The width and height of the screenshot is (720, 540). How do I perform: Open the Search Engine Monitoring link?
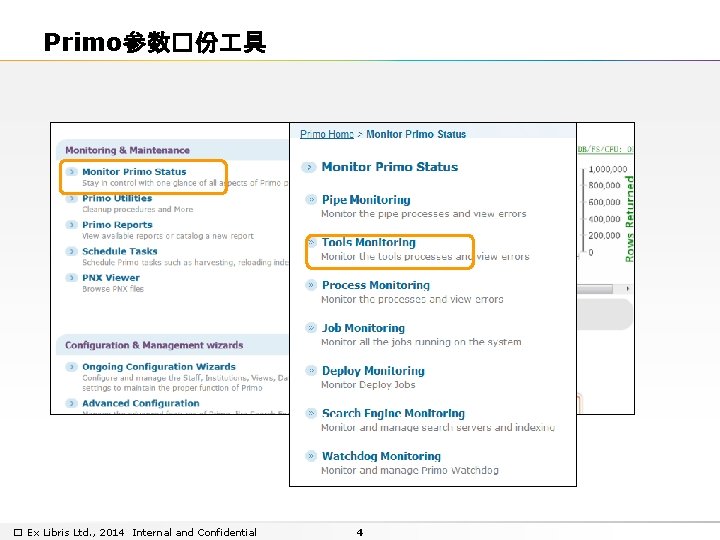tap(393, 413)
